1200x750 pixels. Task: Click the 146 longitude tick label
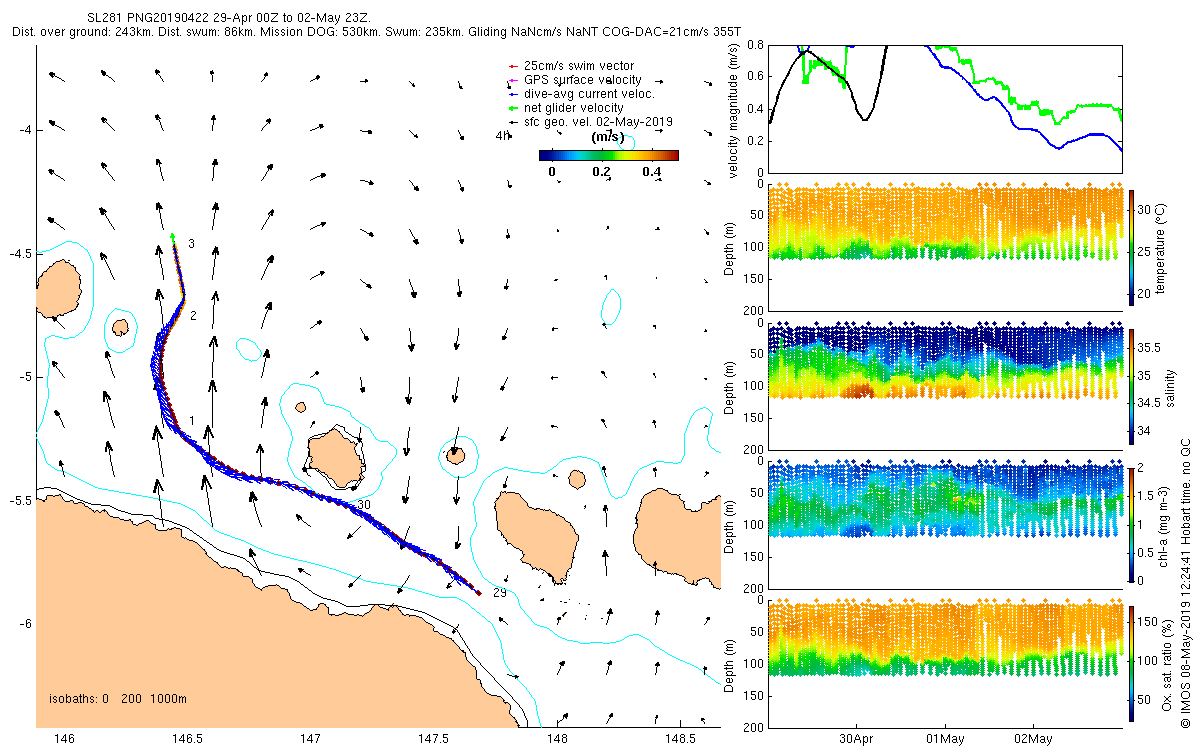tap(64, 739)
